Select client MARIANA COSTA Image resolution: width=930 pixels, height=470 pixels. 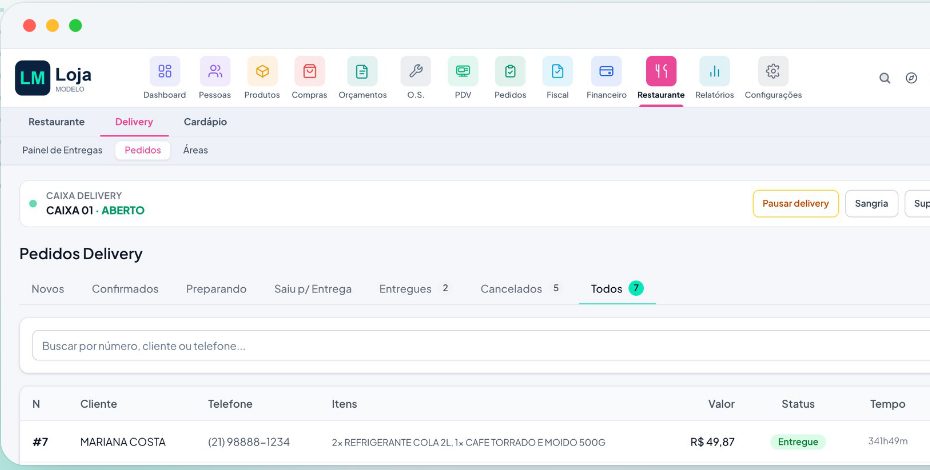pos(123,442)
